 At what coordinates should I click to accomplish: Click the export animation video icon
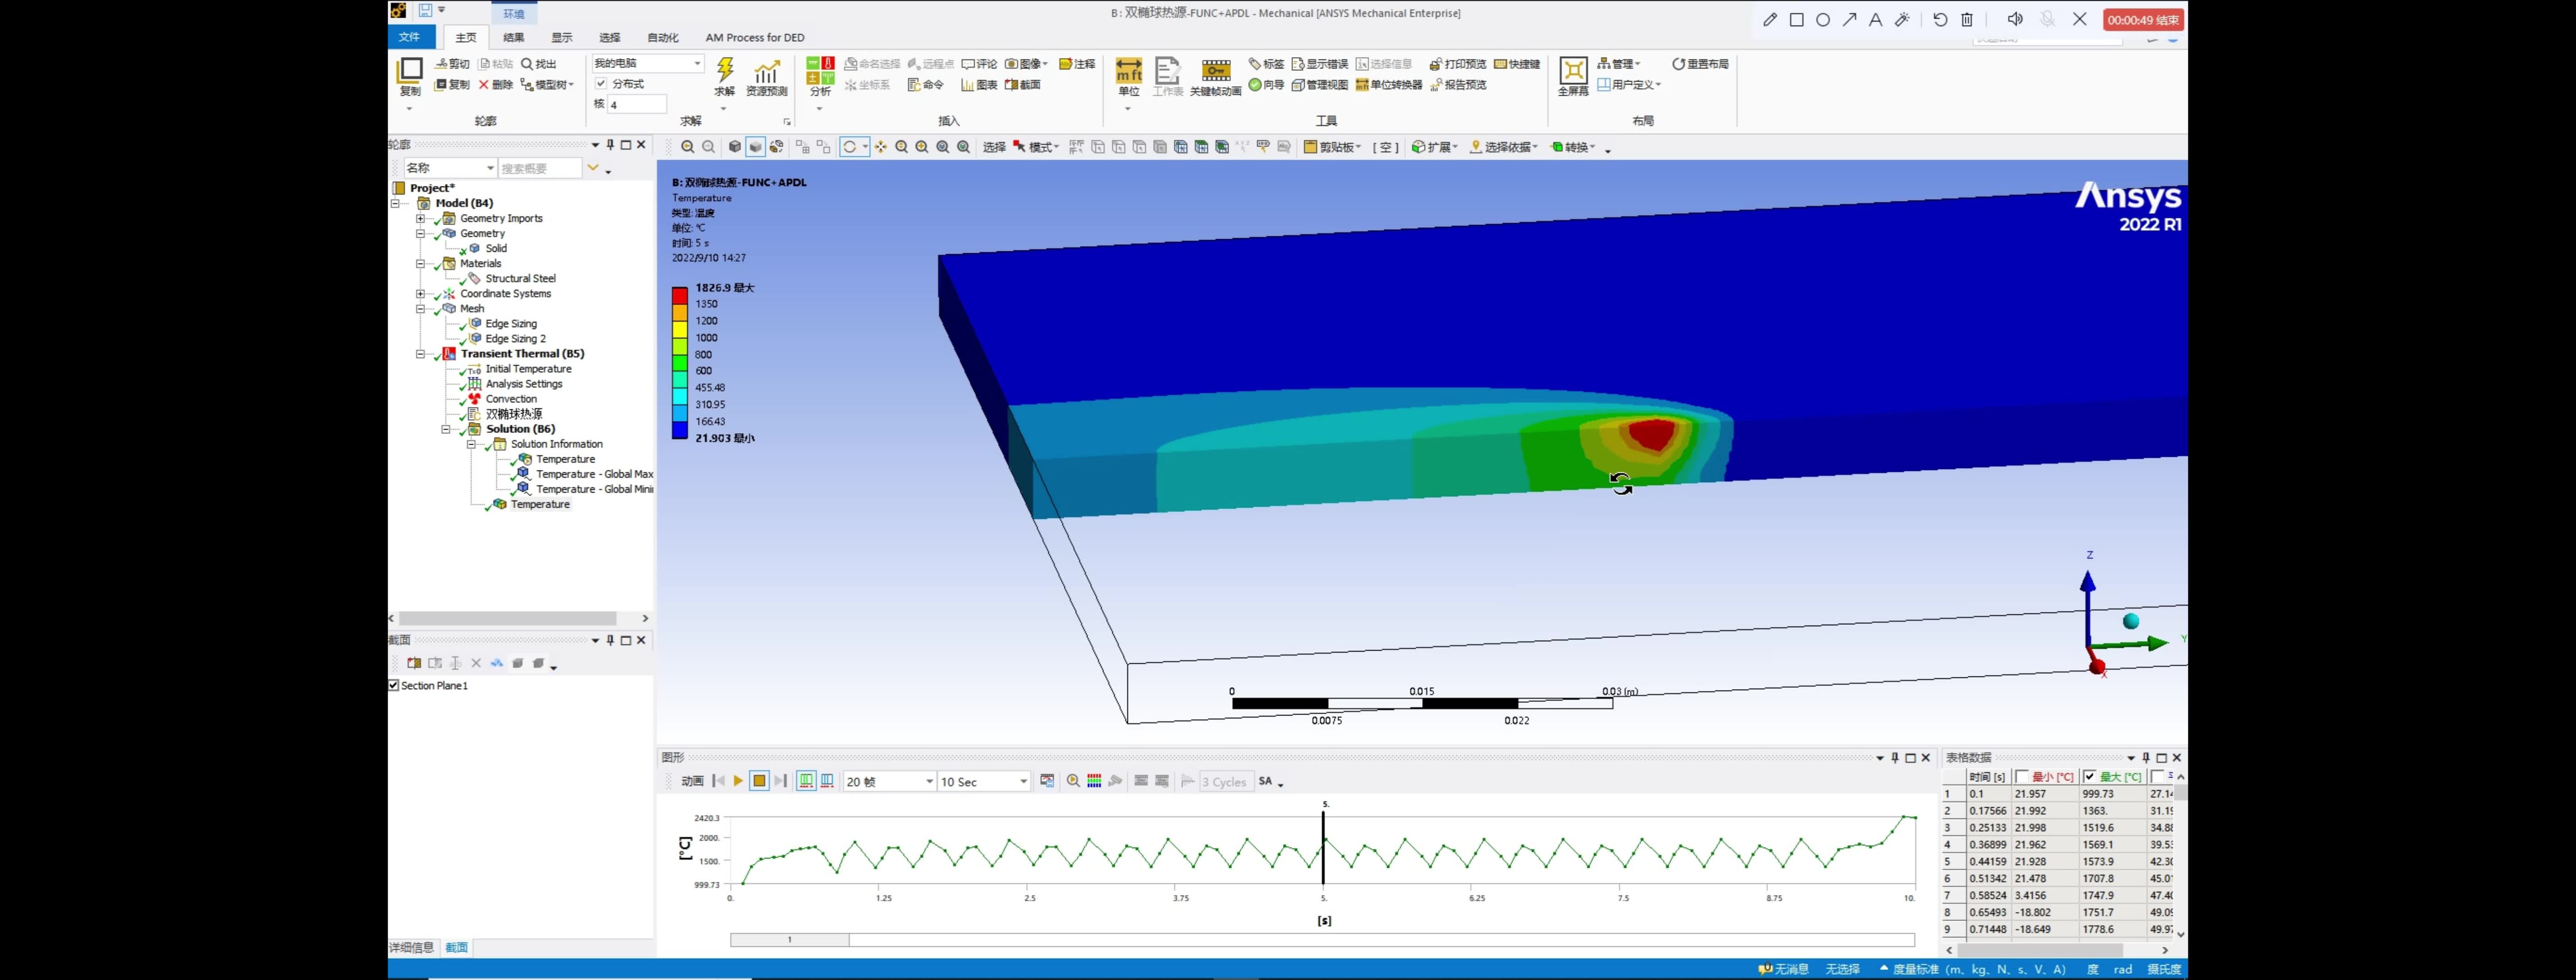1046,781
